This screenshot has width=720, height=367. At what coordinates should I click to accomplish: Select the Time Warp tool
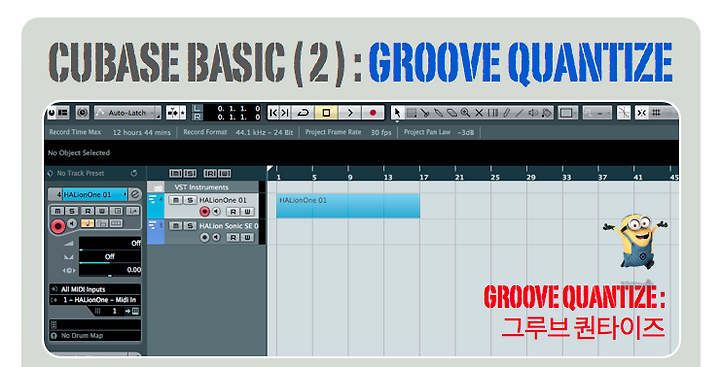[x=493, y=113]
